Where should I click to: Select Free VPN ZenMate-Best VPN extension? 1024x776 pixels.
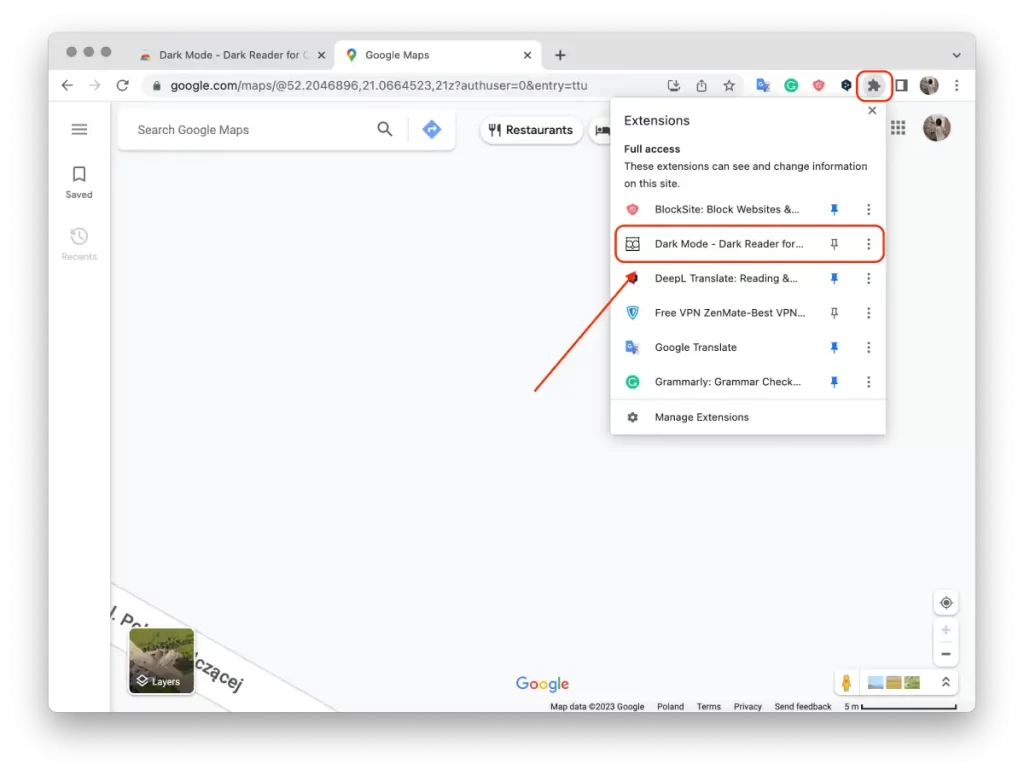(x=729, y=313)
